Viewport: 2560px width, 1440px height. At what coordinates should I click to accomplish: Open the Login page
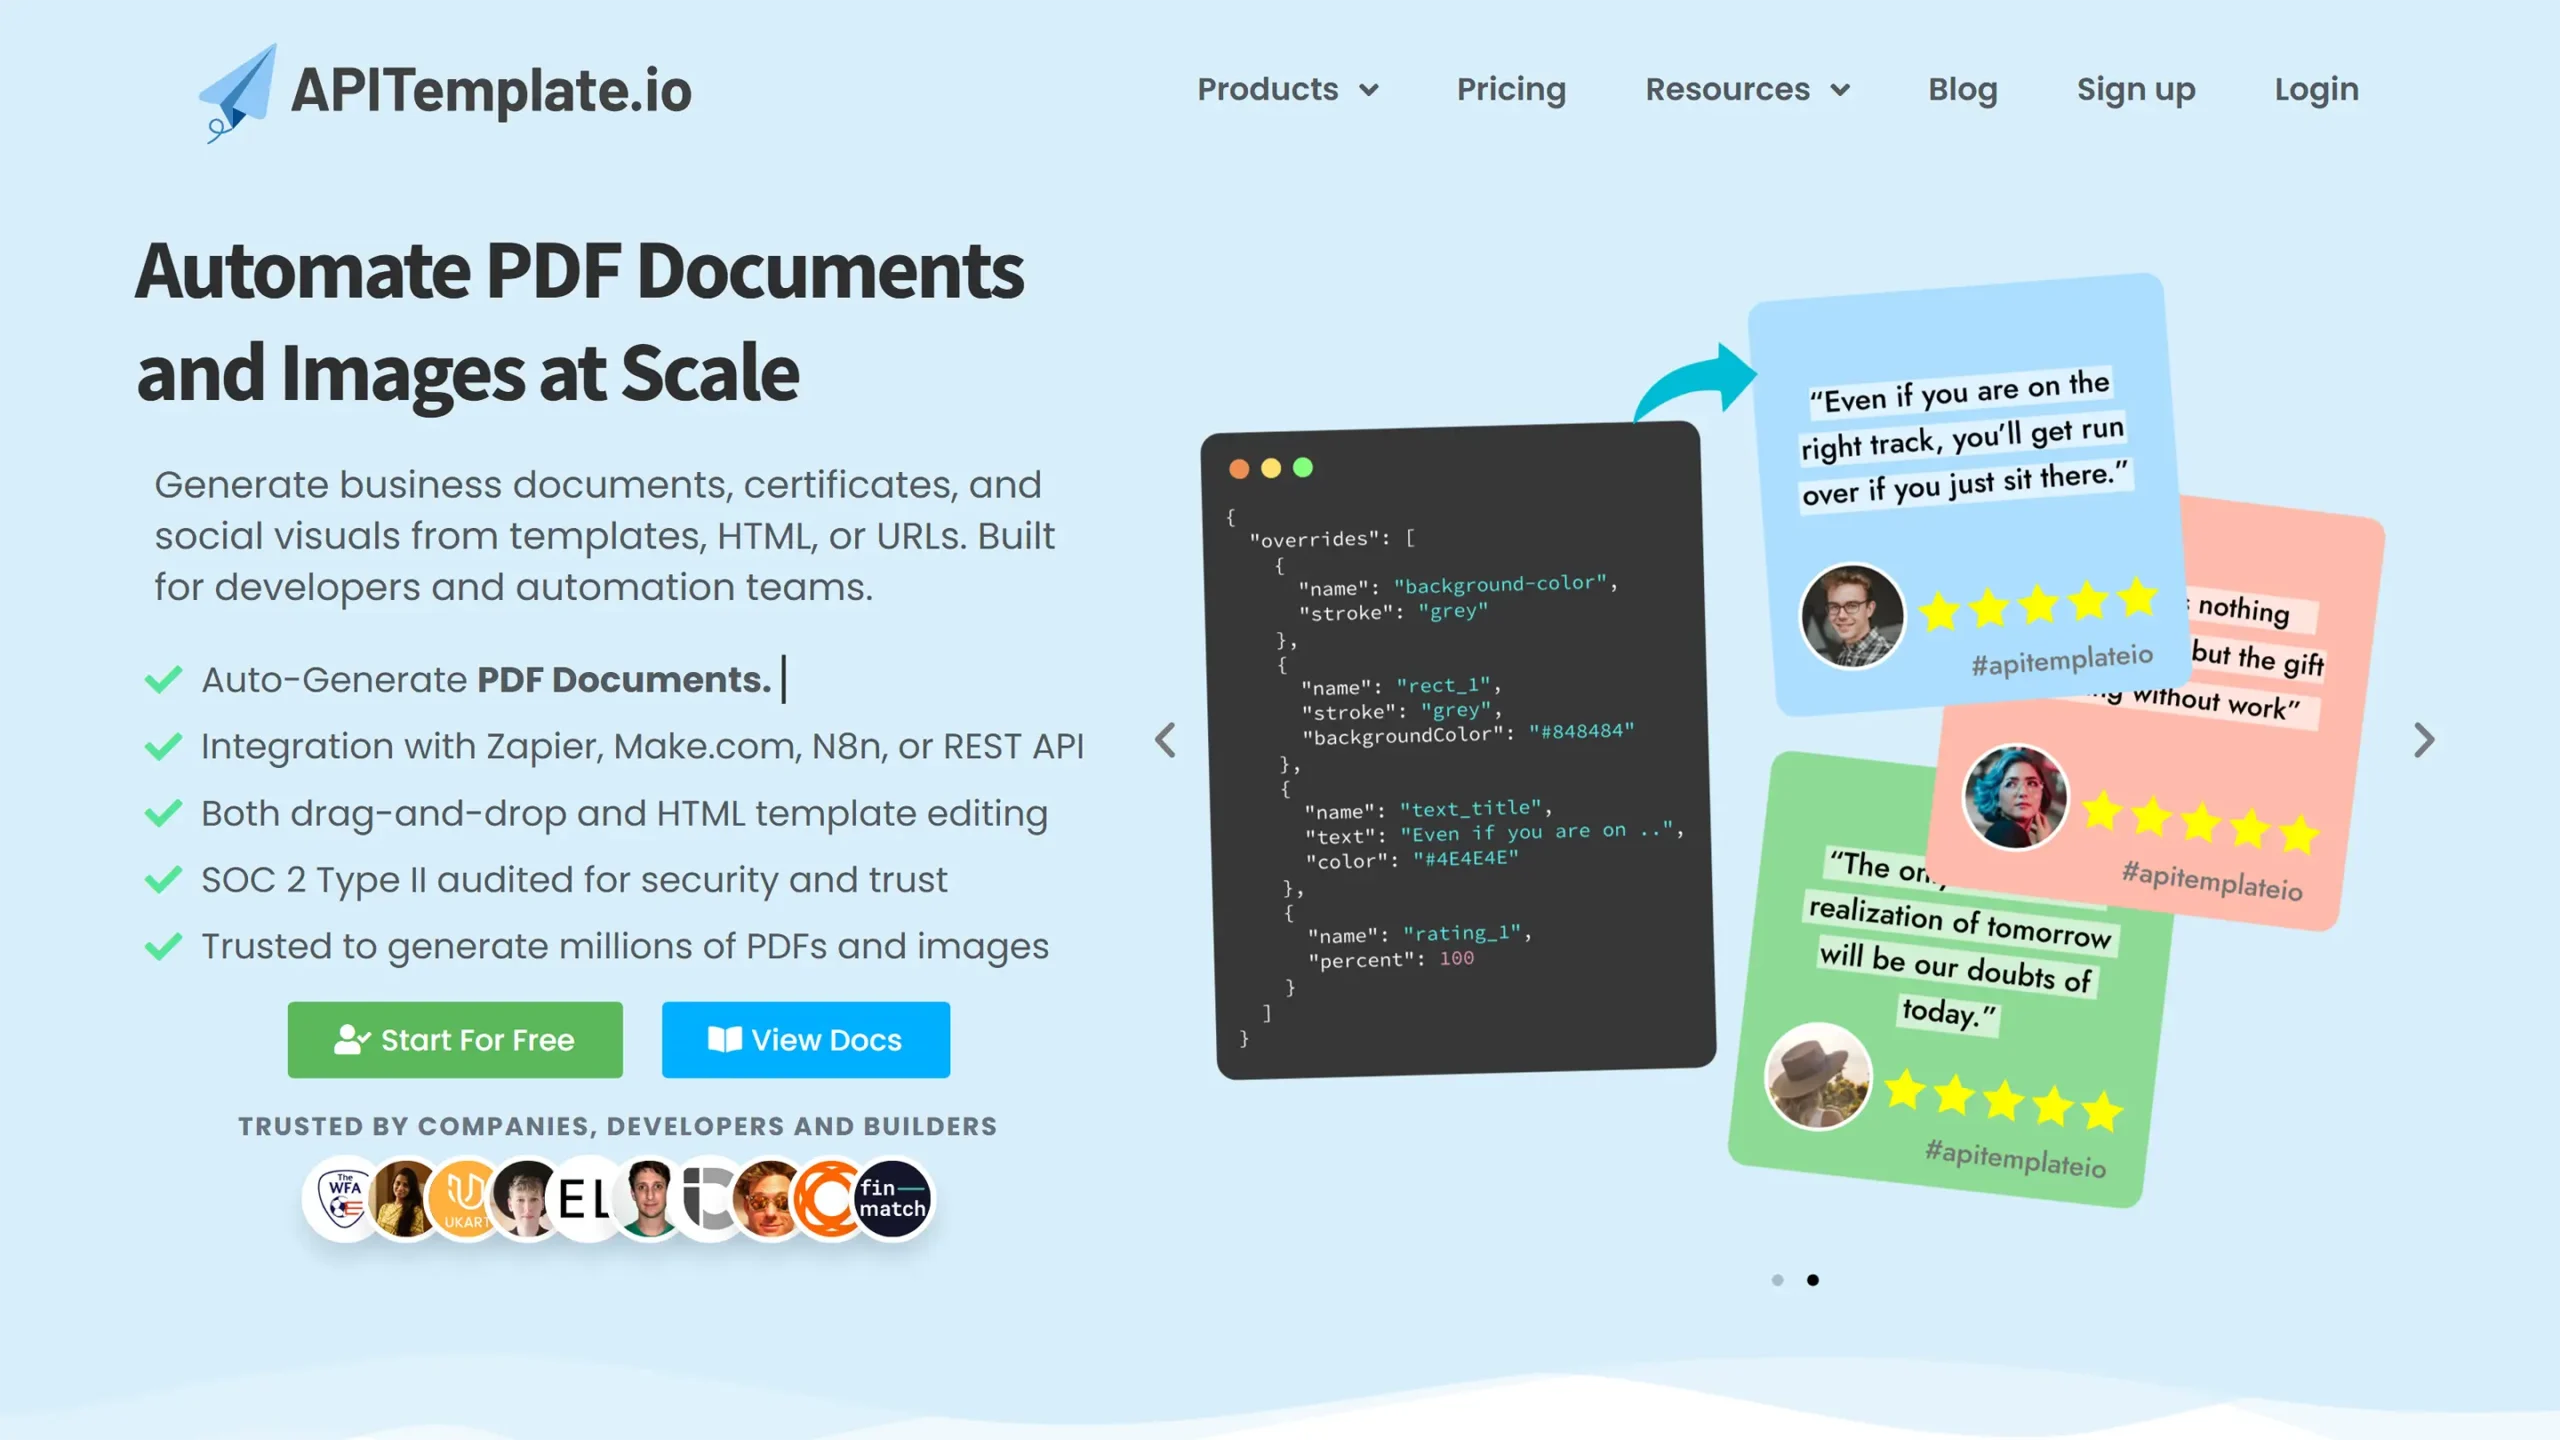pos(2316,90)
